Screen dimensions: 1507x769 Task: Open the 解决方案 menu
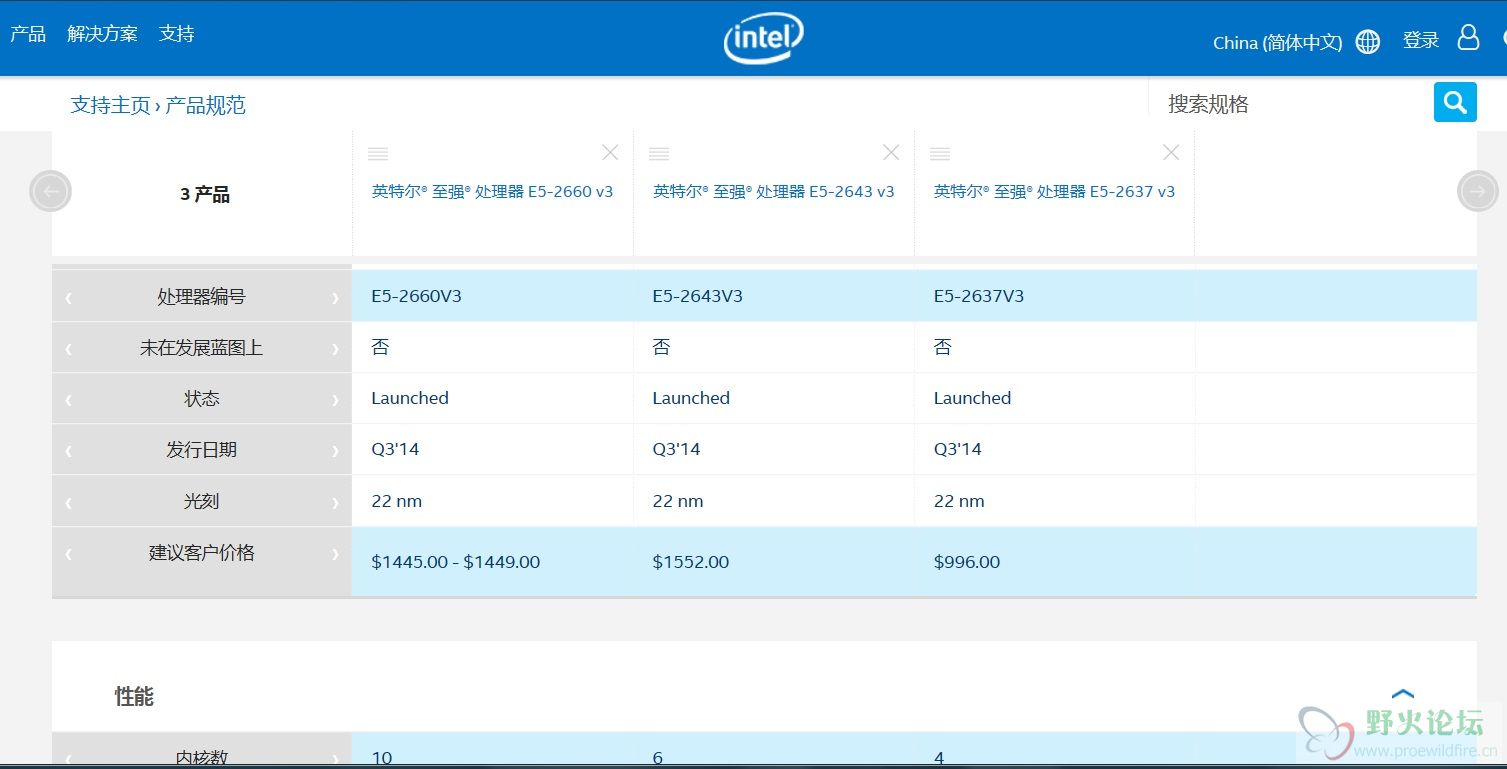point(102,34)
